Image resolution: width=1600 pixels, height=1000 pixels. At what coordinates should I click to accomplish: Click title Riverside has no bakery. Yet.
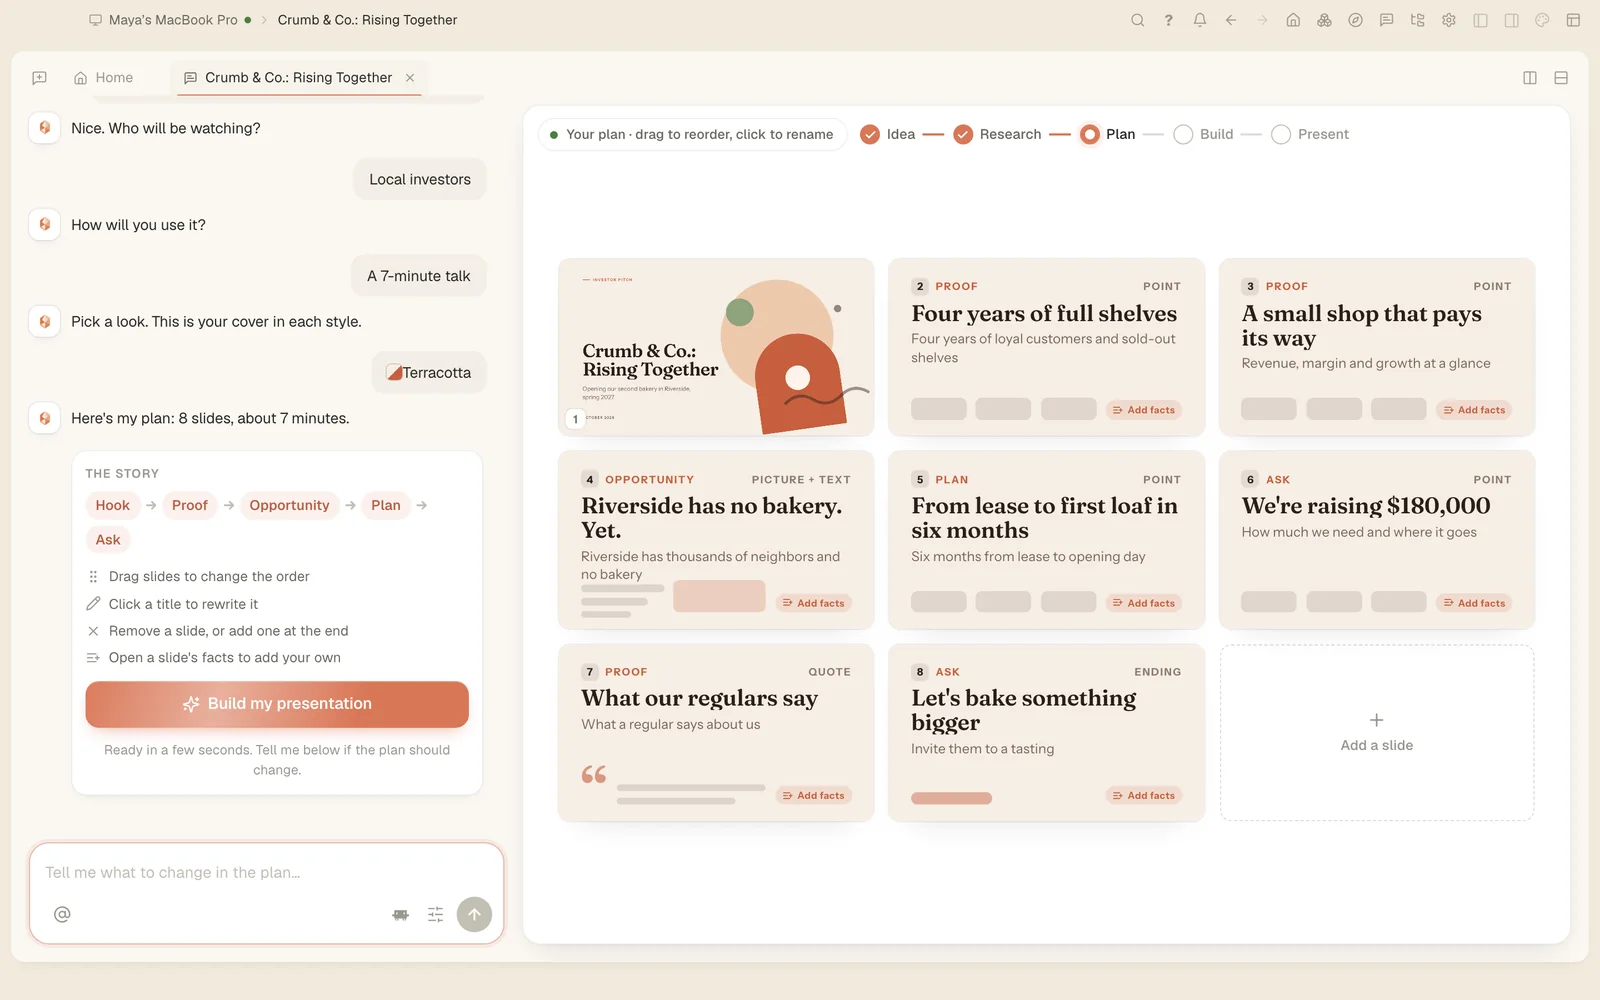711,518
